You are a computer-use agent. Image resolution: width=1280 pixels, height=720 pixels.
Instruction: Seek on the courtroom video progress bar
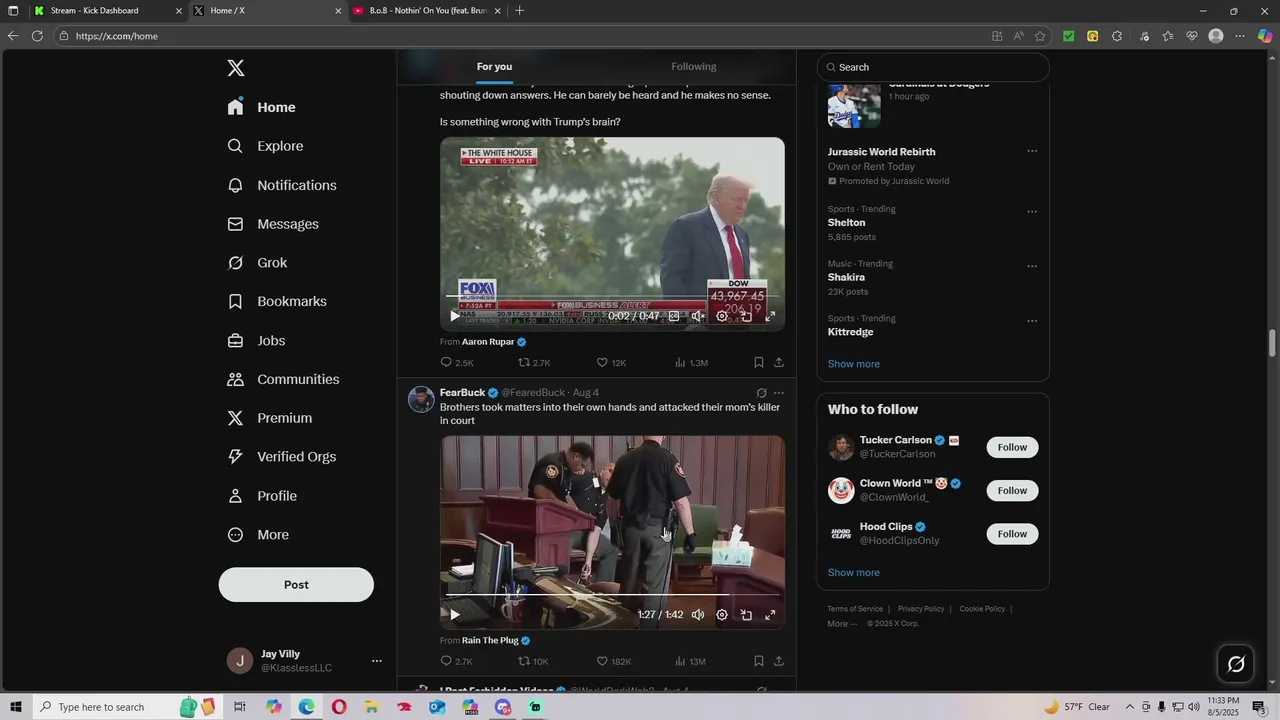pos(612,595)
